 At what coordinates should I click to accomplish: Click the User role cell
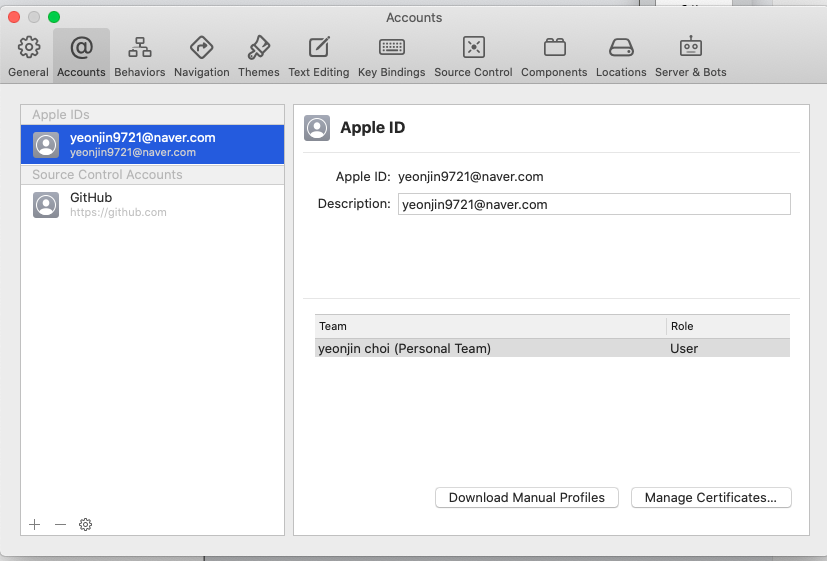[x=684, y=349]
